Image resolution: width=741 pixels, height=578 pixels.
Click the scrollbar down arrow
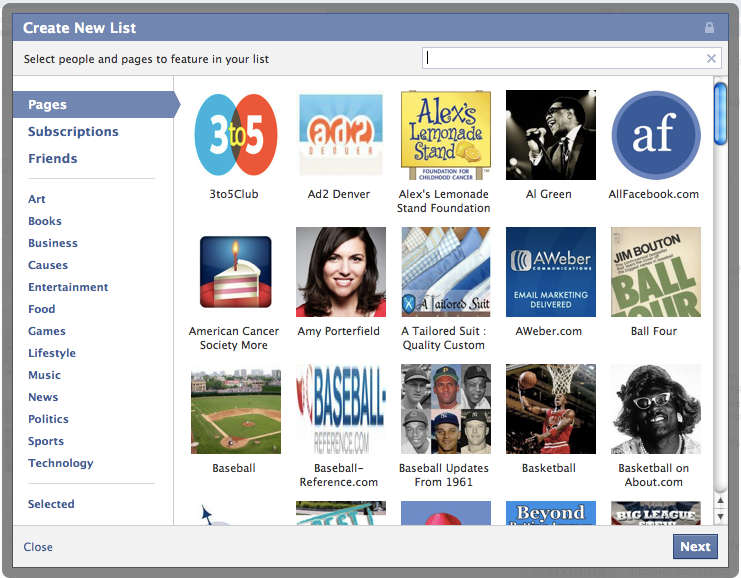(720, 516)
